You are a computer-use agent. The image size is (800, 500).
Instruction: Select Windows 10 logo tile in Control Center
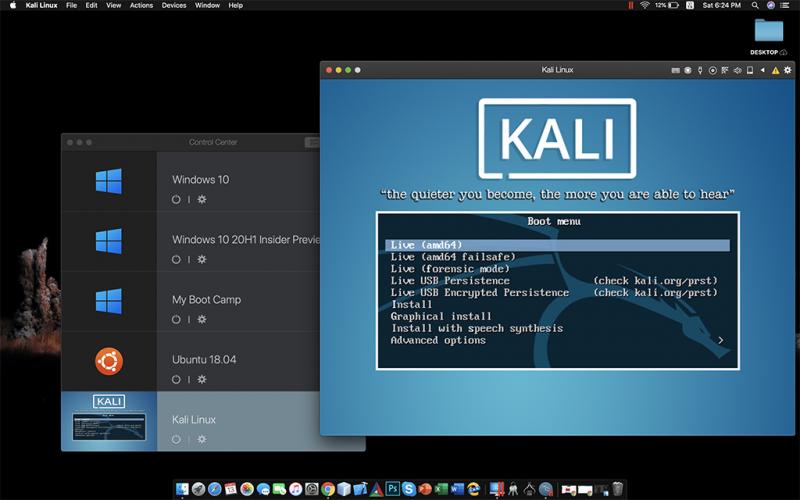pos(109,181)
